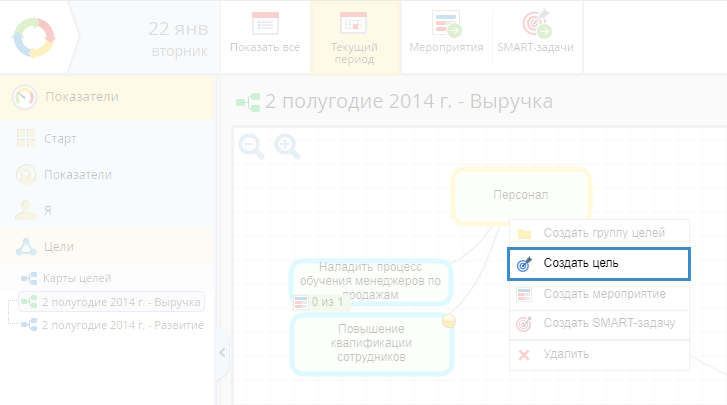Open the Старт section in the sidebar
The height and width of the screenshot is (405, 727).
pyautogui.click(x=60, y=138)
